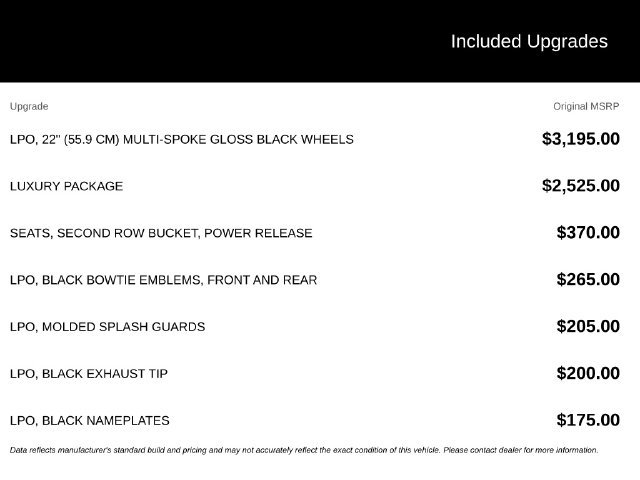Select LPO, Molded Splash Guards item
The height and width of the screenshot is (480, 640).
107,327
